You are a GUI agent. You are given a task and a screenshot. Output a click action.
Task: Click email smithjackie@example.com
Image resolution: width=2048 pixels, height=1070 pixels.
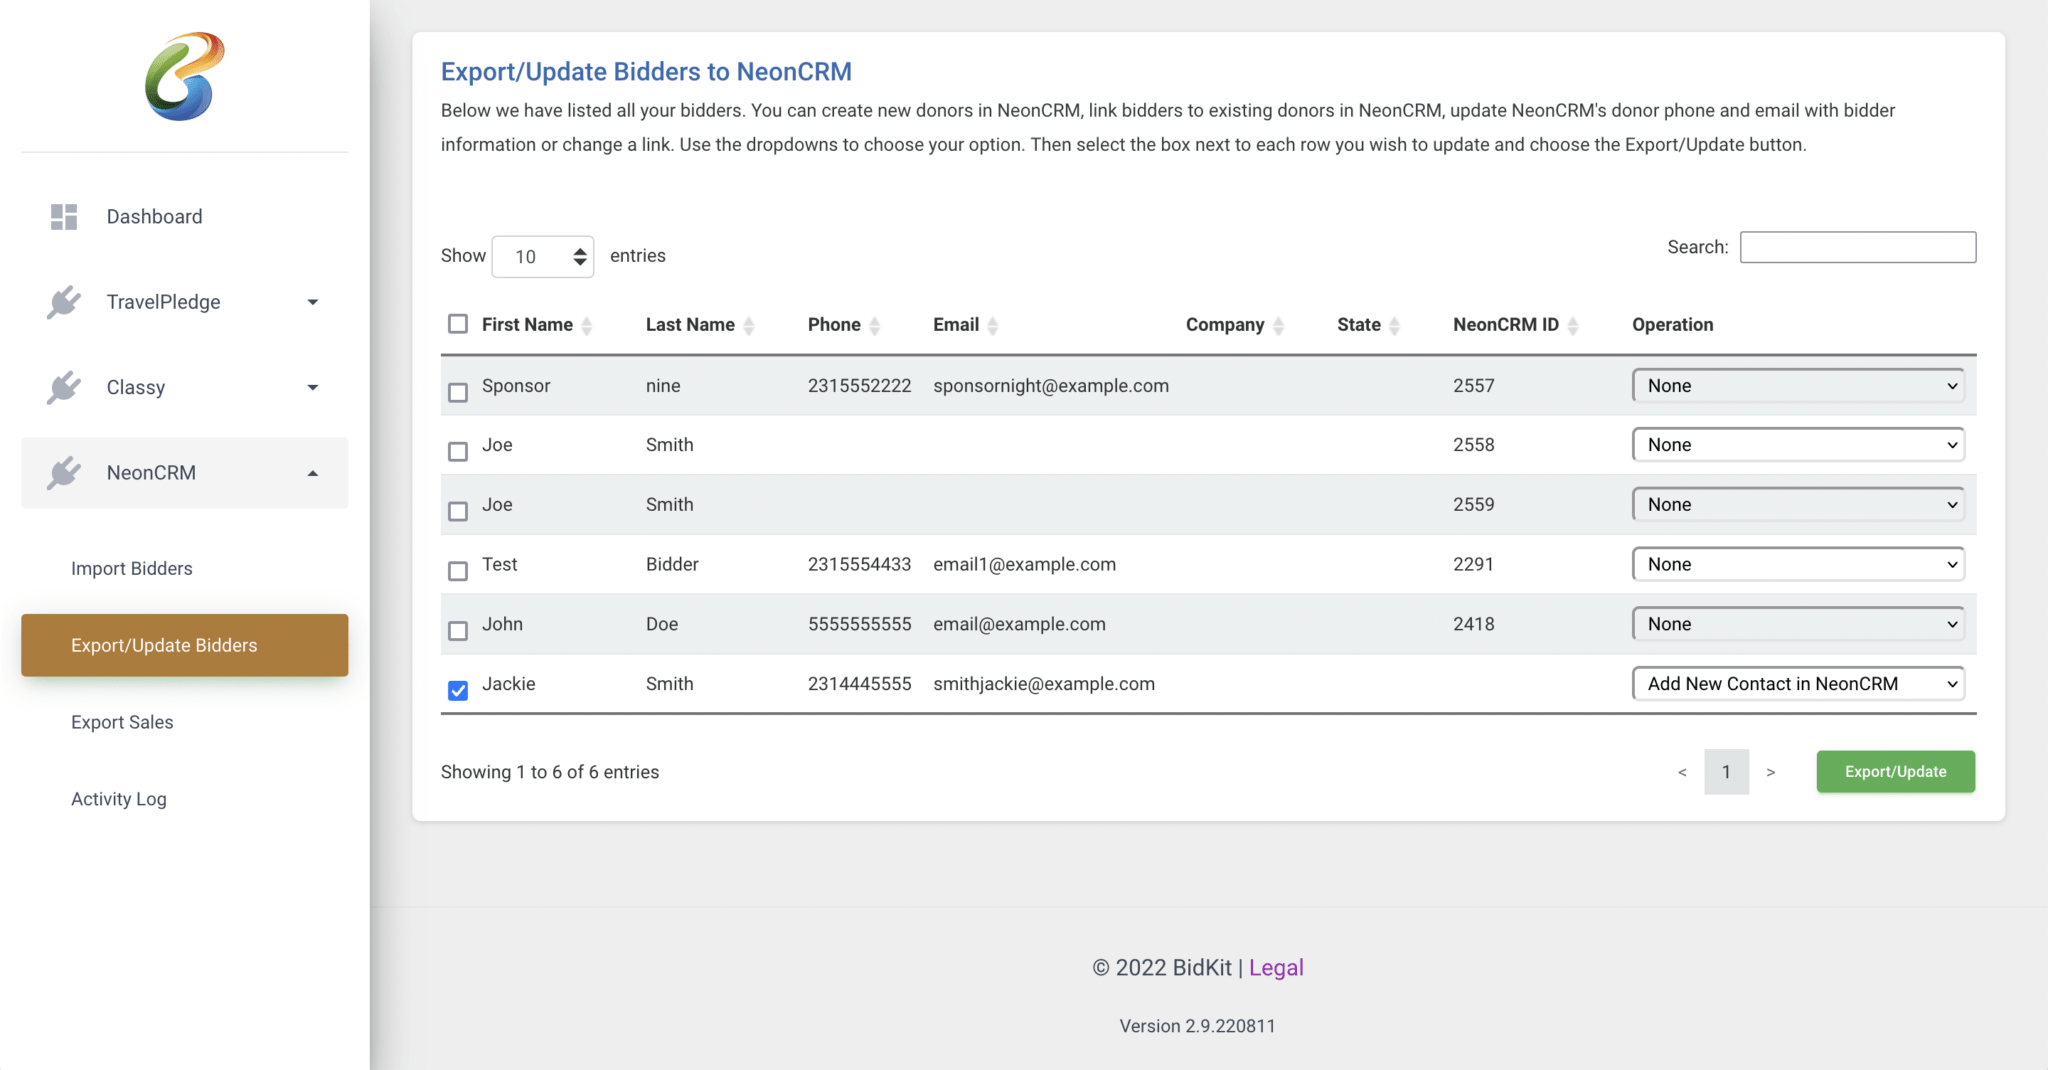[x=1044, y=684]
